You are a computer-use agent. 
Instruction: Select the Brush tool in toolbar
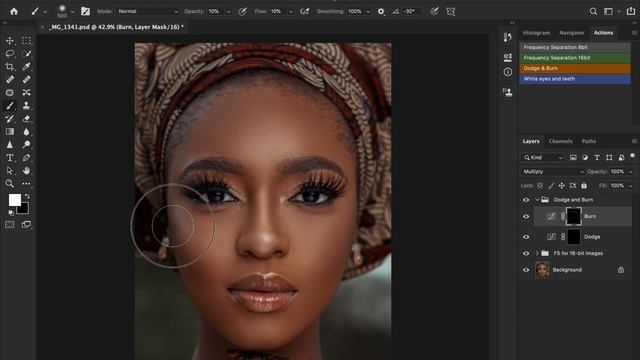pyautogui.click(x=10, y=106)
